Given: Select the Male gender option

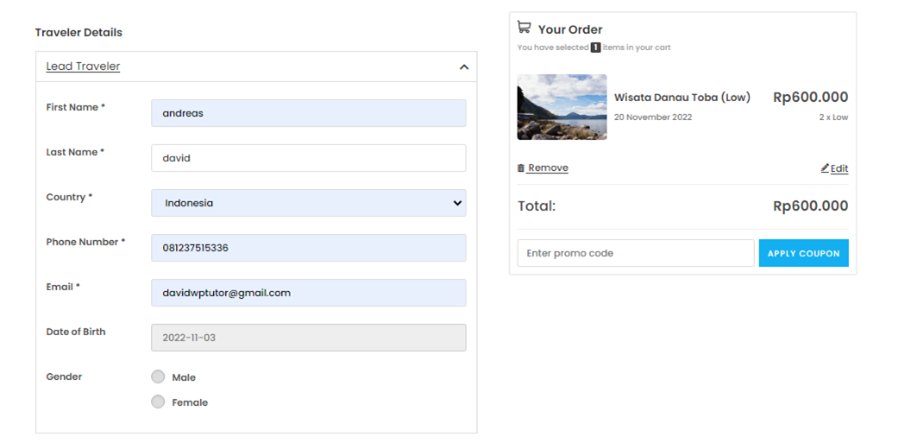Looking at the screenshot, I should click(158, 377).
